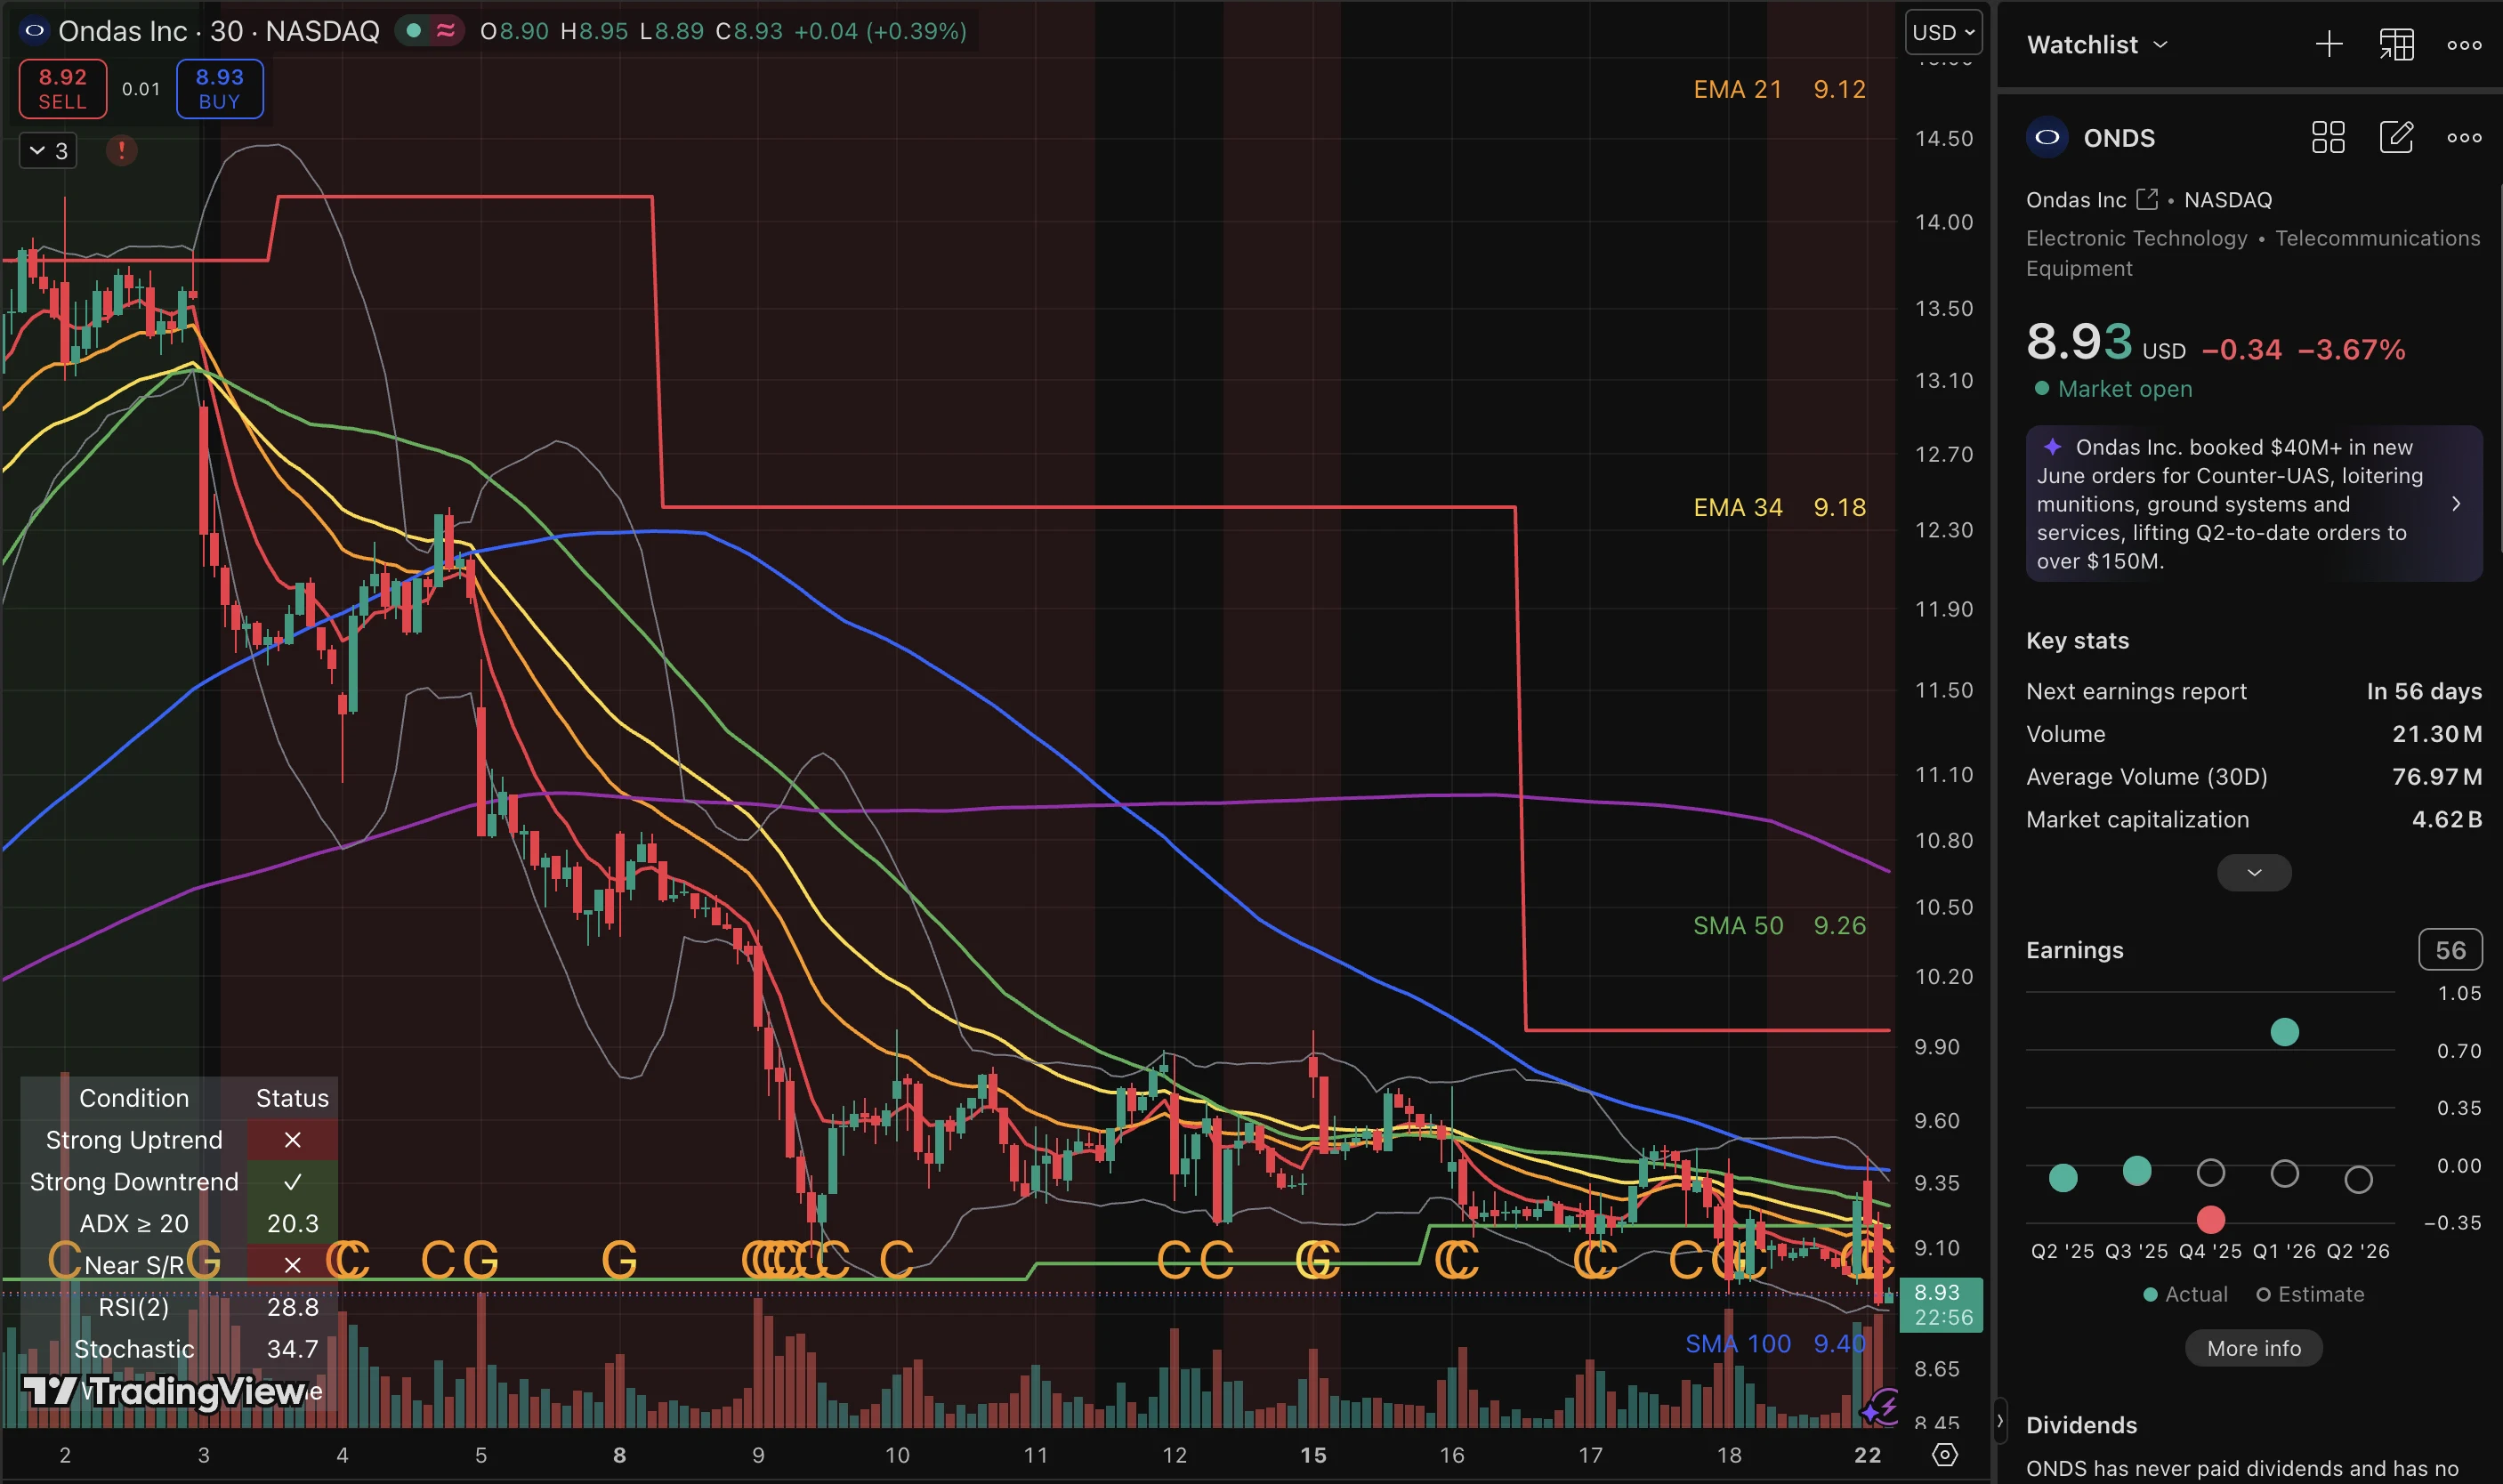Click the Earnings section heading
Image resolution: width=2503 pixels, height=1484 pixels.
(2074, 950)
